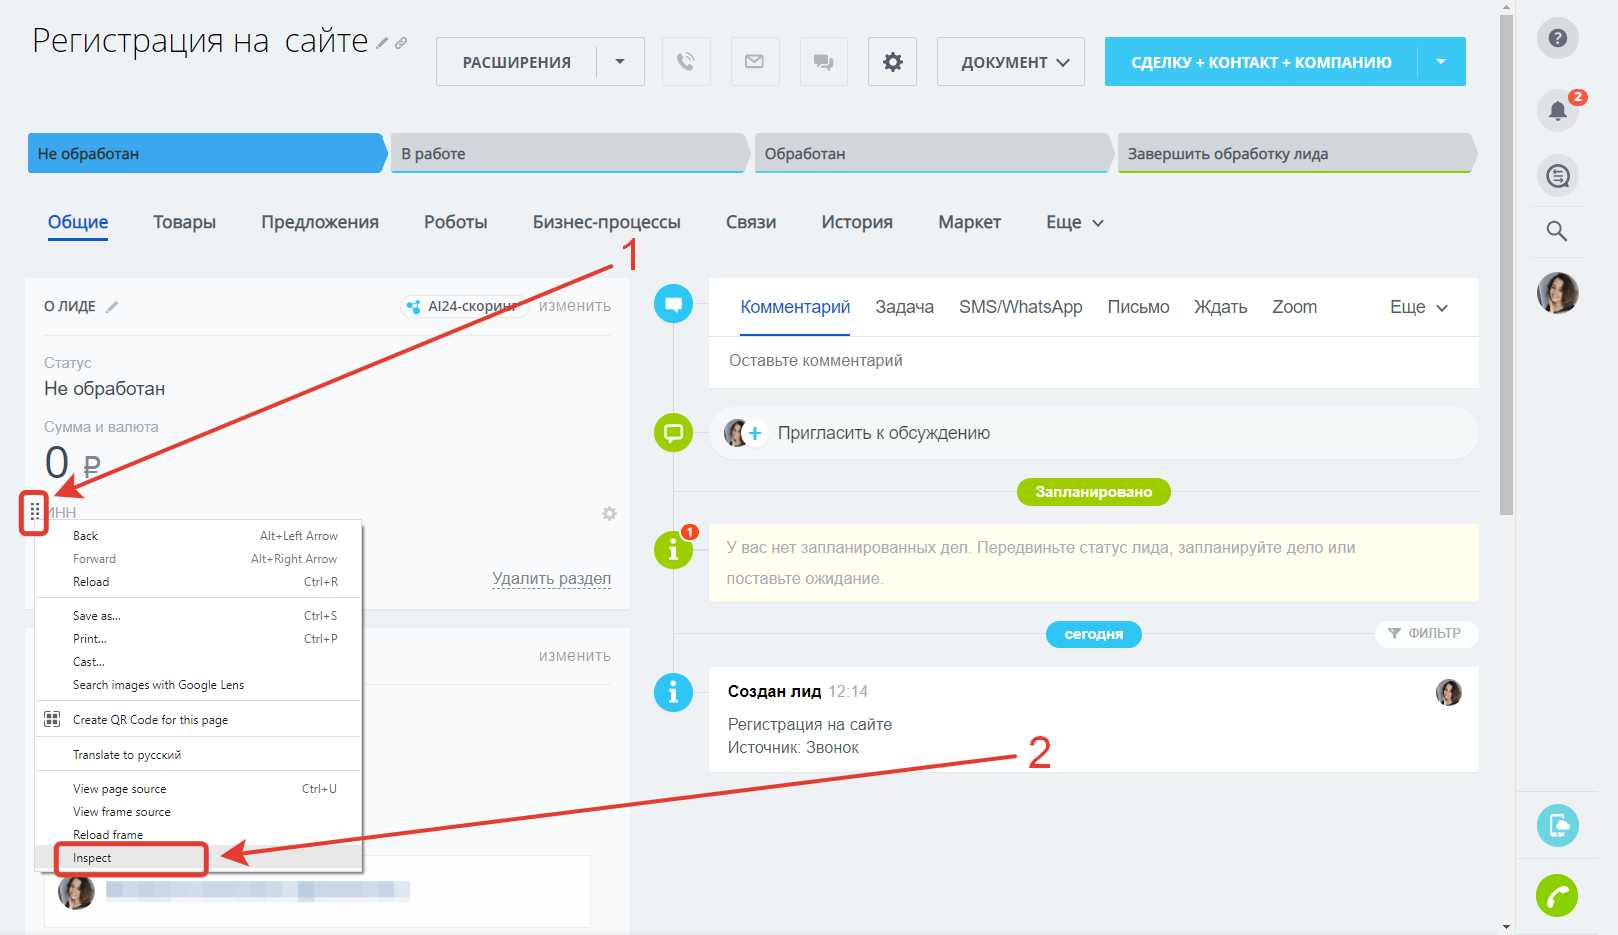The width and height of the screenshot is (1618, 935).
Task: Click the help question mark icon
Action: (1557, 39)
